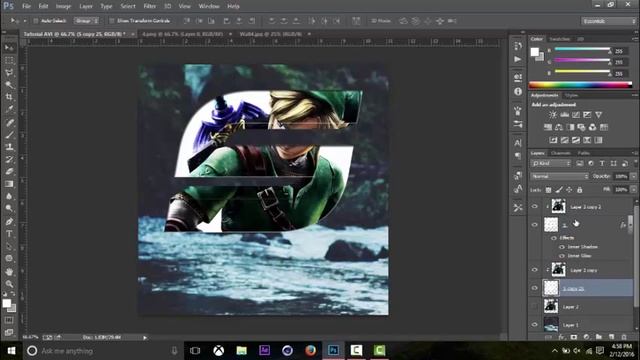Select the Brush tool
Screen dimensions: 640x360
9,134
